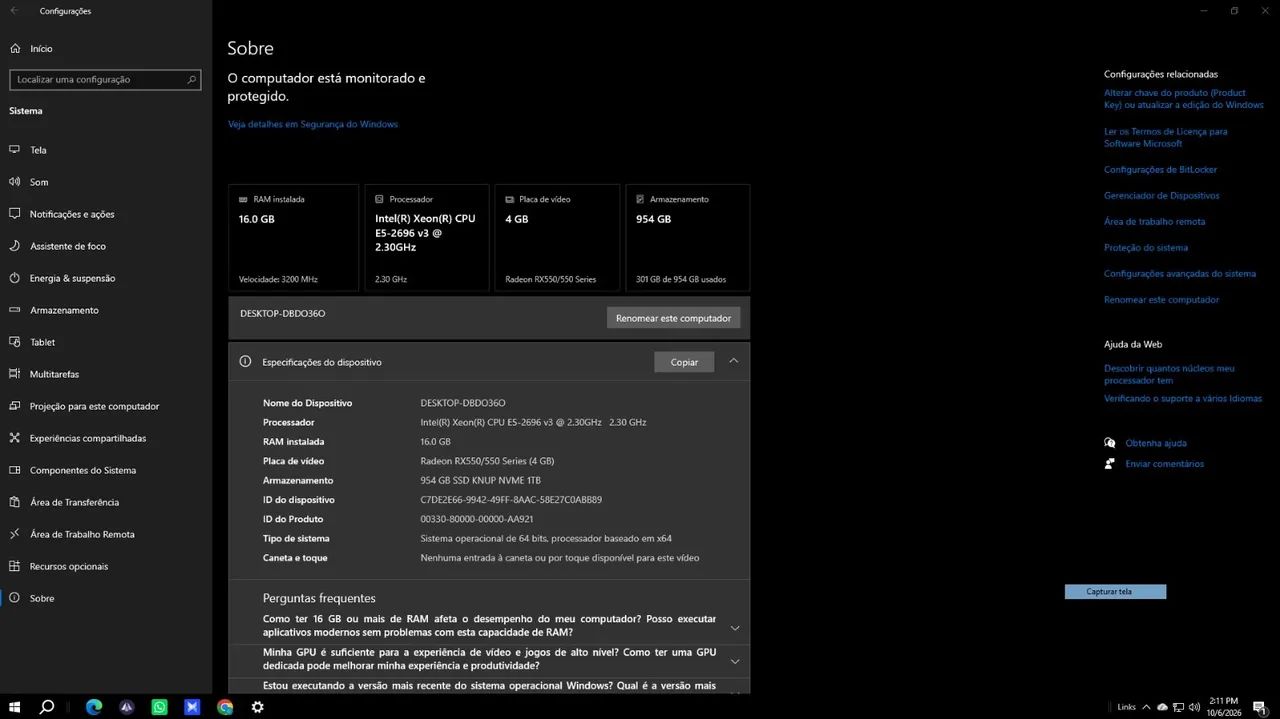Open the Settings gear on the taskbar
Screen dimensions: 1280x719
tap(257, 707)
